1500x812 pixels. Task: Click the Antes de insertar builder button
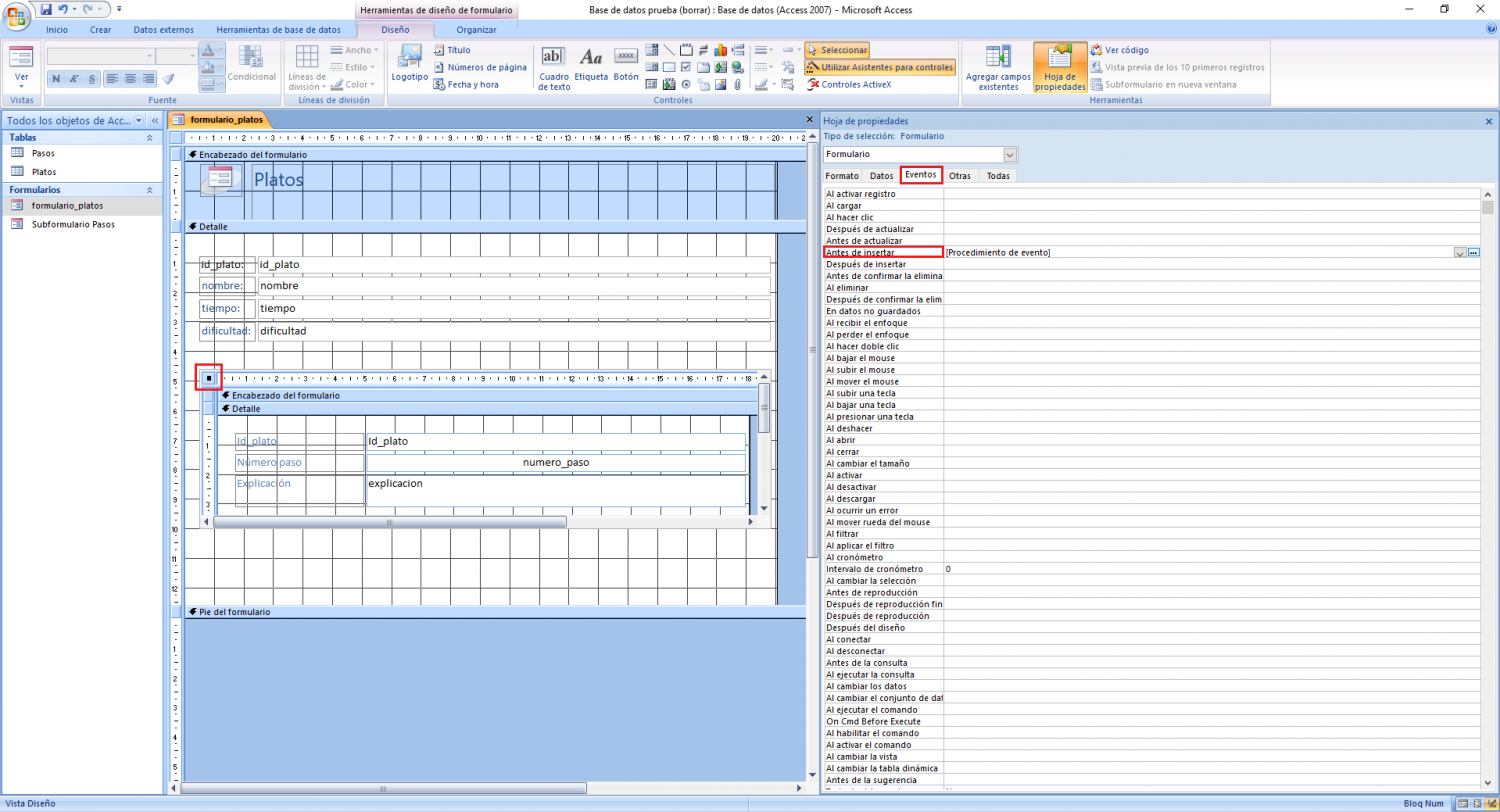1473,253
